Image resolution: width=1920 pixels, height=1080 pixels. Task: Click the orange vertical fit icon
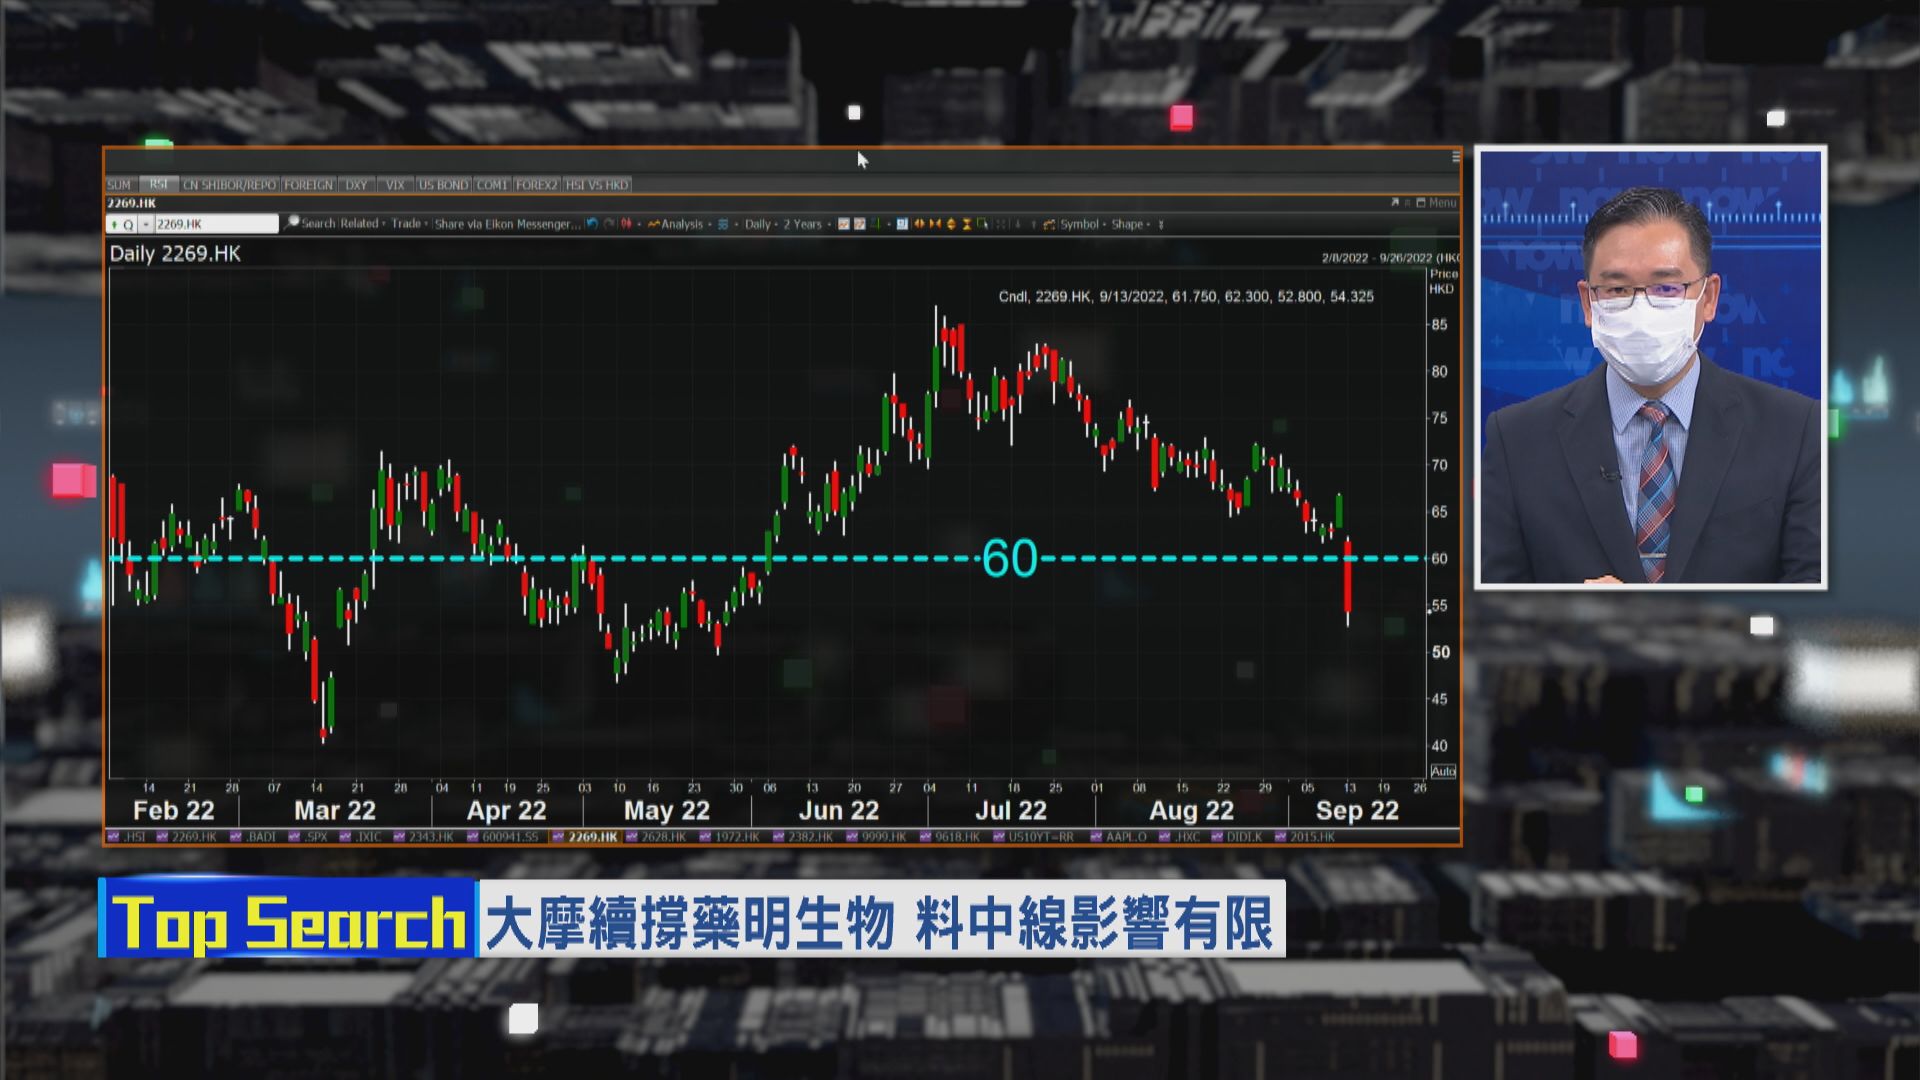[952, 224]
